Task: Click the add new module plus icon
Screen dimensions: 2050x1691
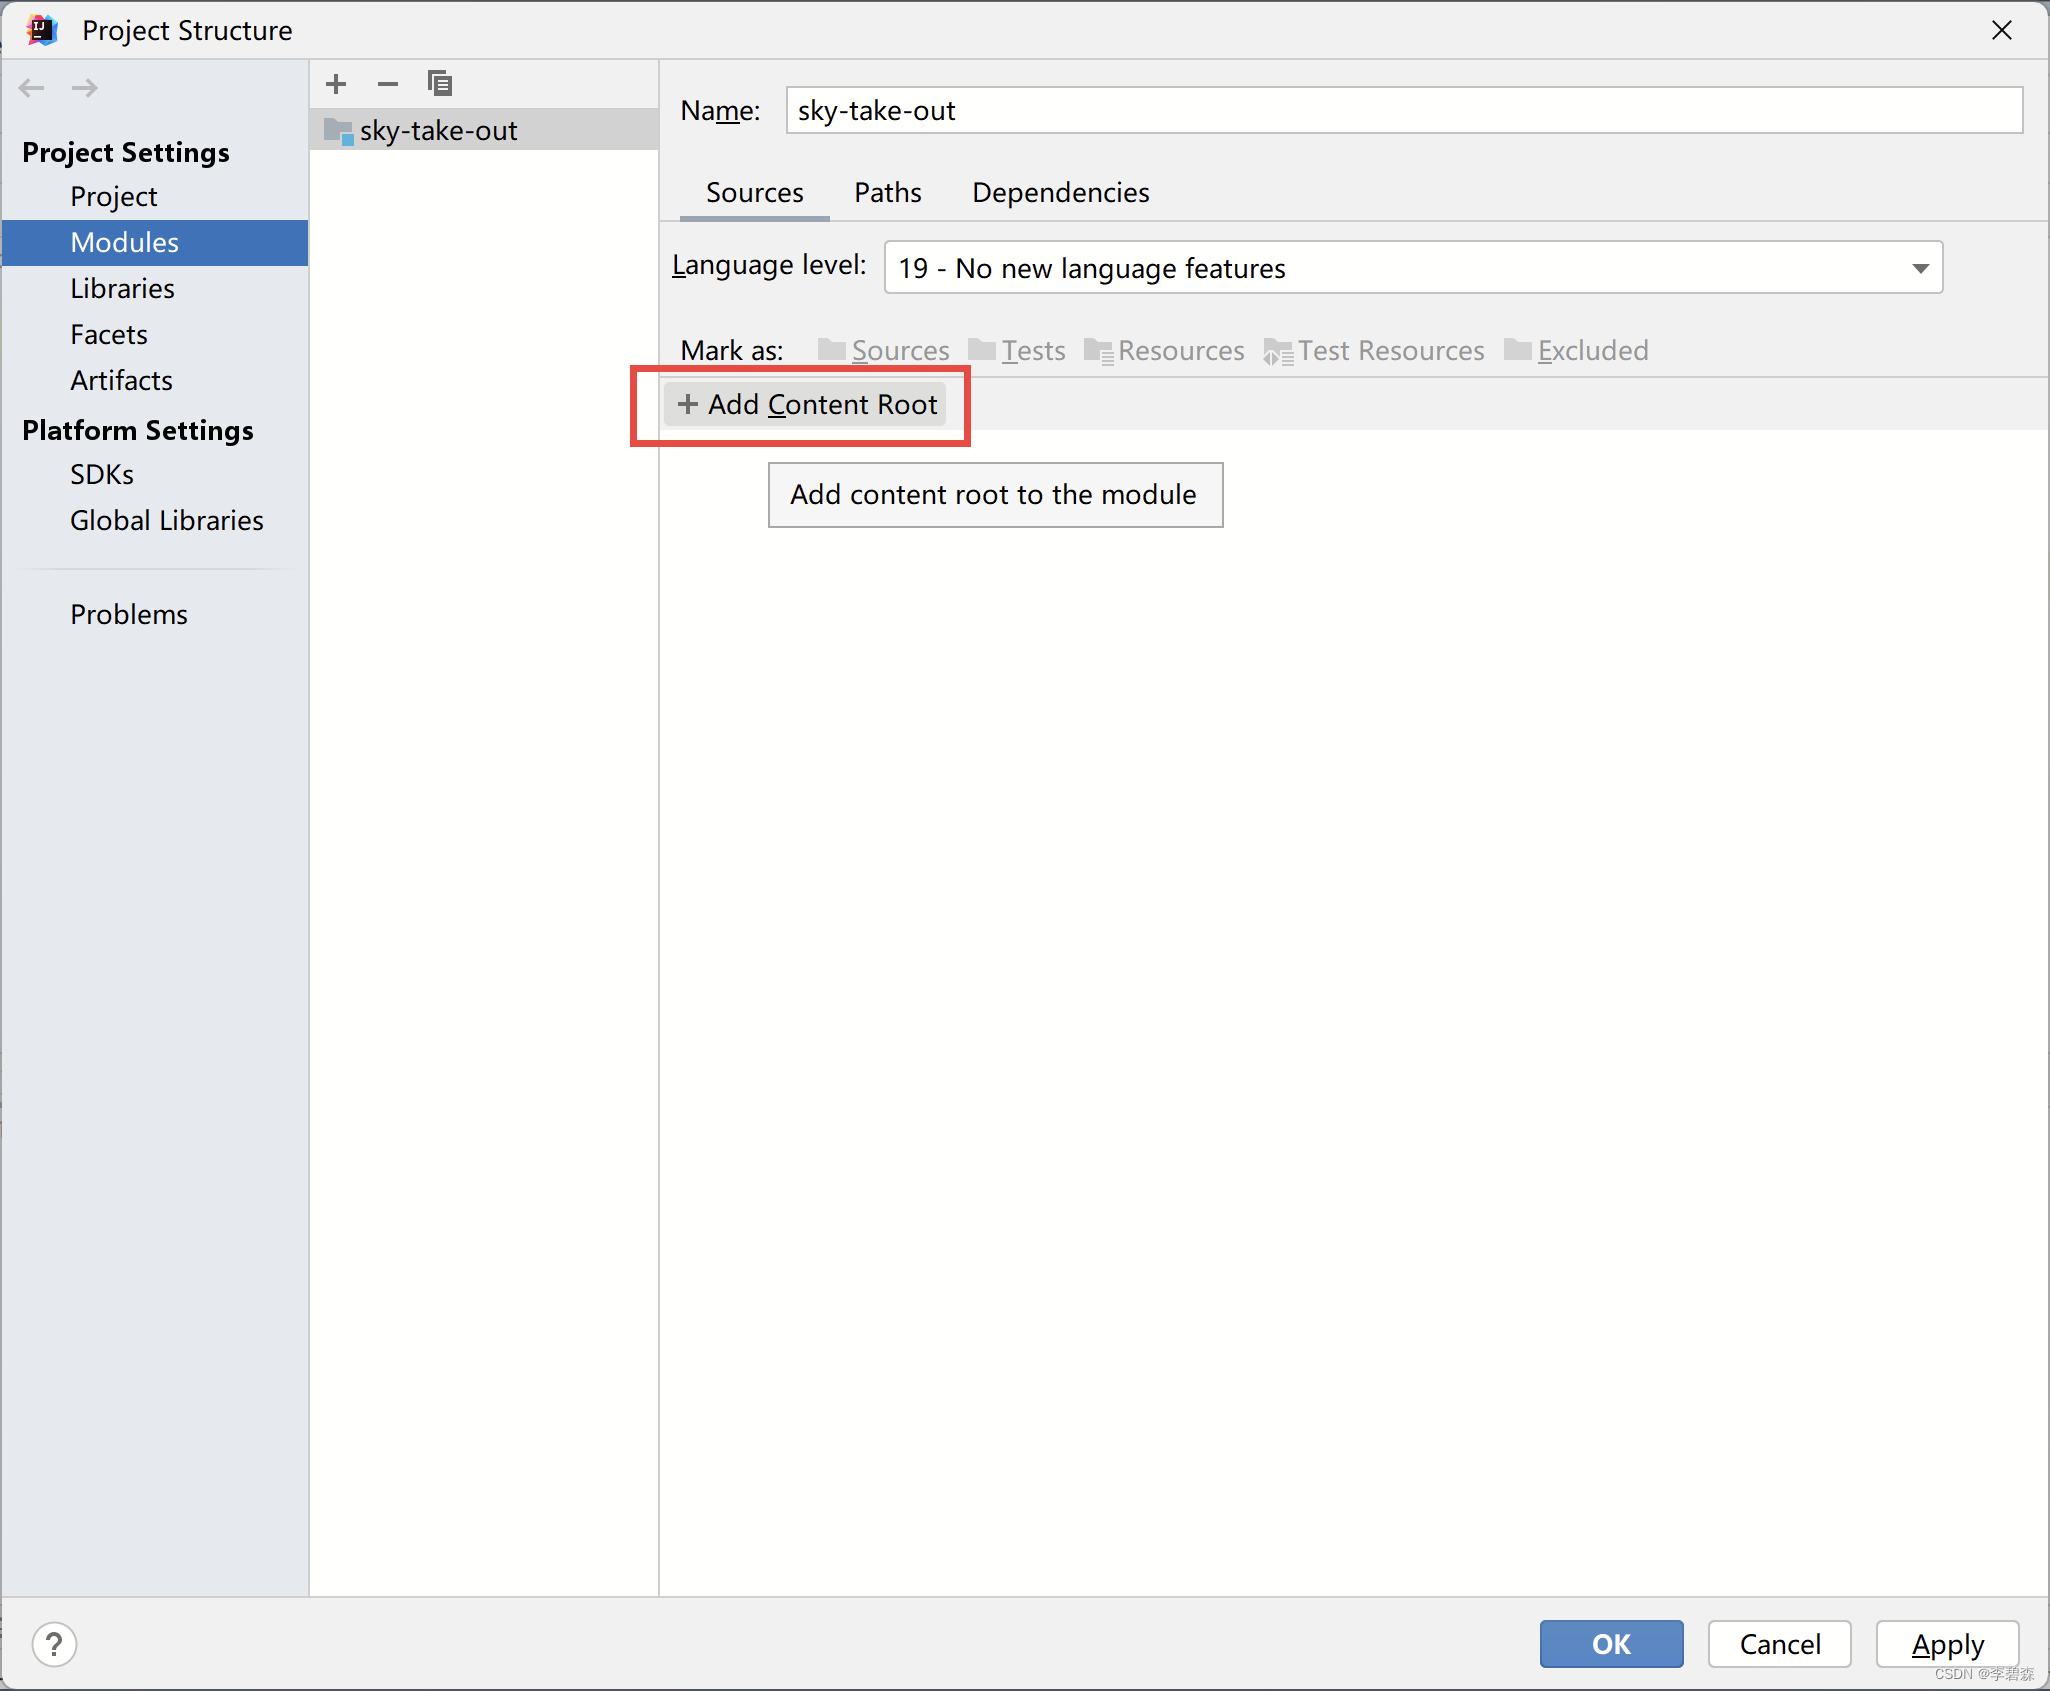Action: tap(336, 83)
